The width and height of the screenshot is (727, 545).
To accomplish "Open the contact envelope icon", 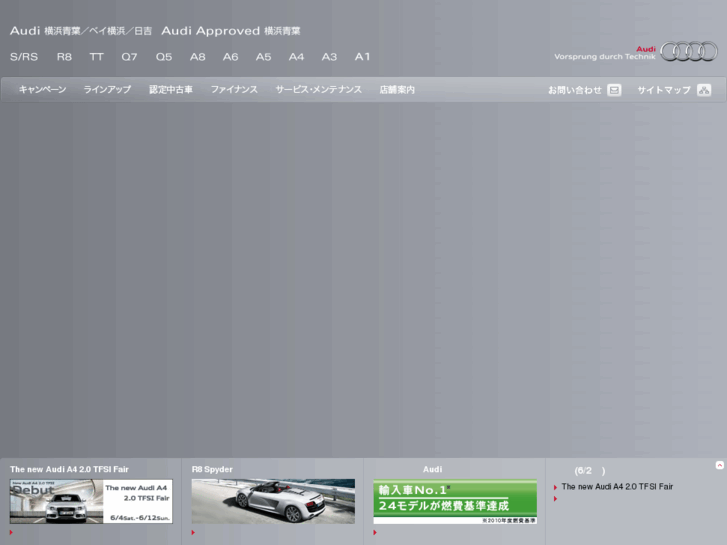I will [614, 90].
